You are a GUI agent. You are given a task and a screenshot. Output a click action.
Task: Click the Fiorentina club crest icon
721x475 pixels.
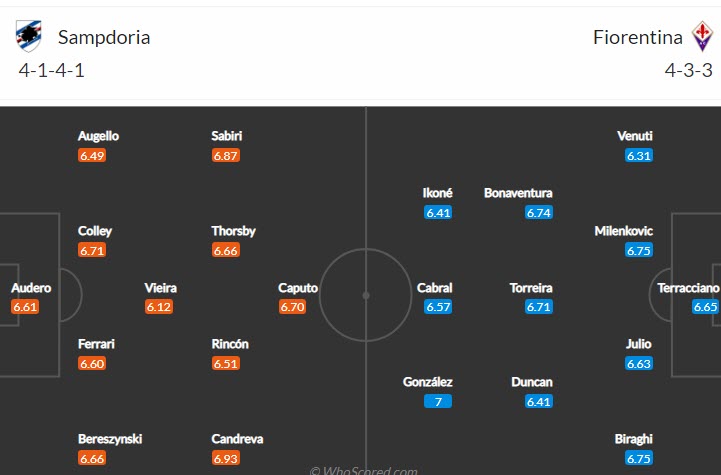coord(702,37)
